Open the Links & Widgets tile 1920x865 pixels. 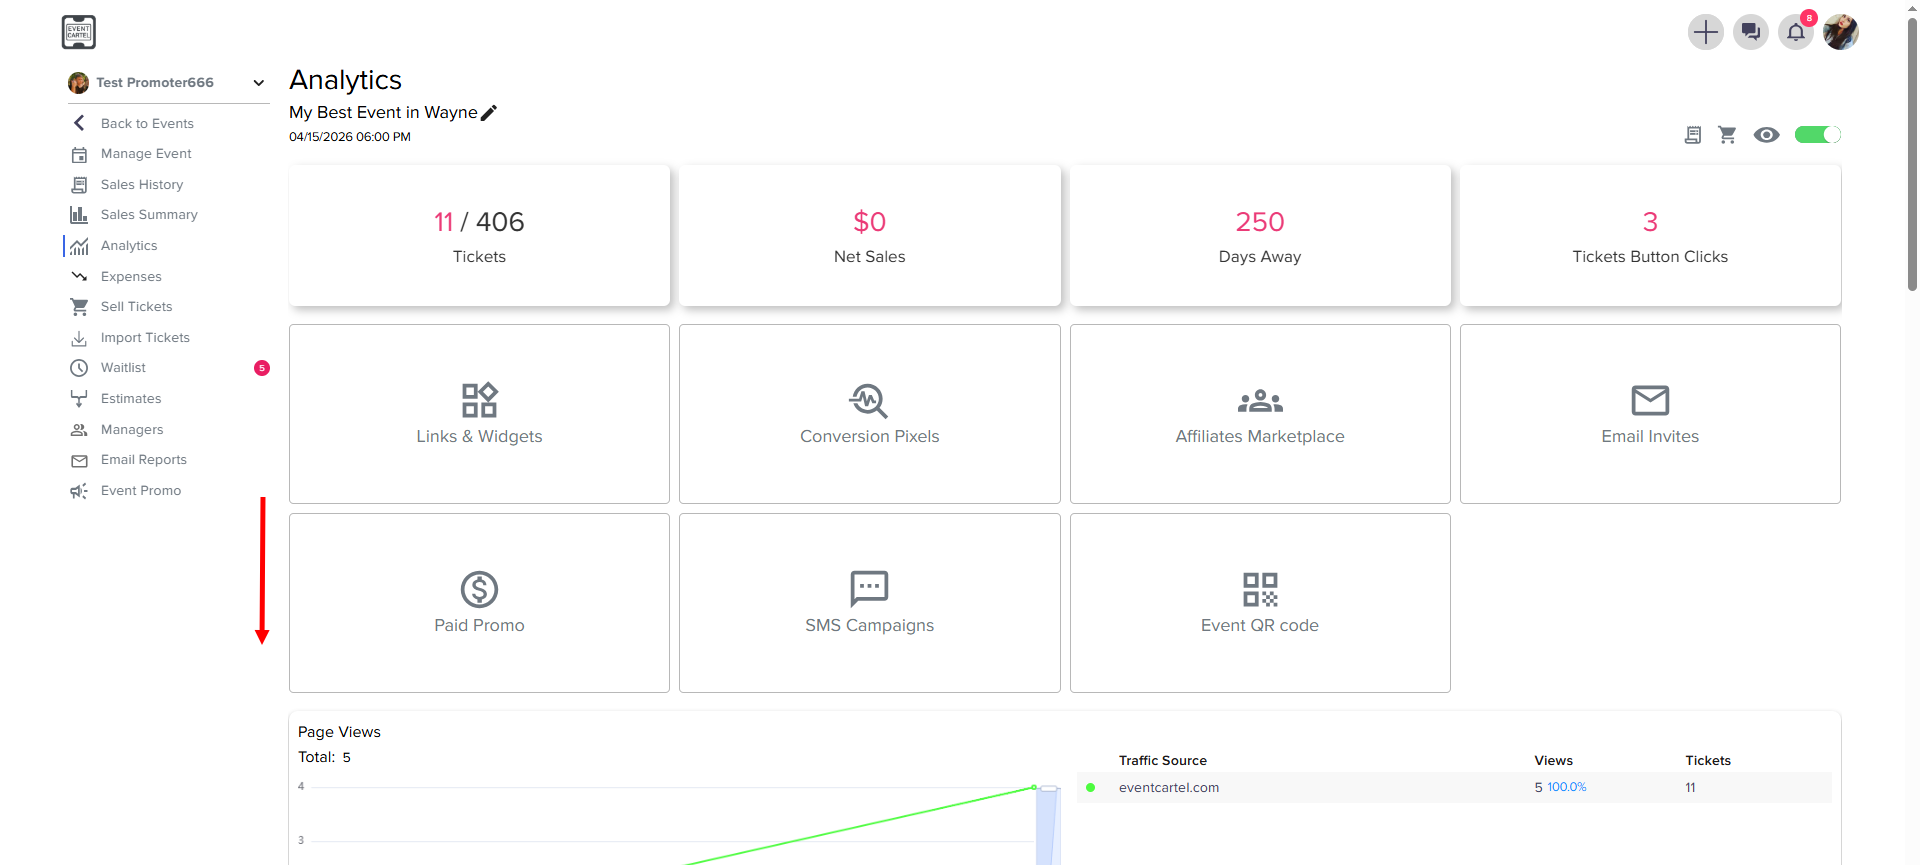(x=479, y=414)
